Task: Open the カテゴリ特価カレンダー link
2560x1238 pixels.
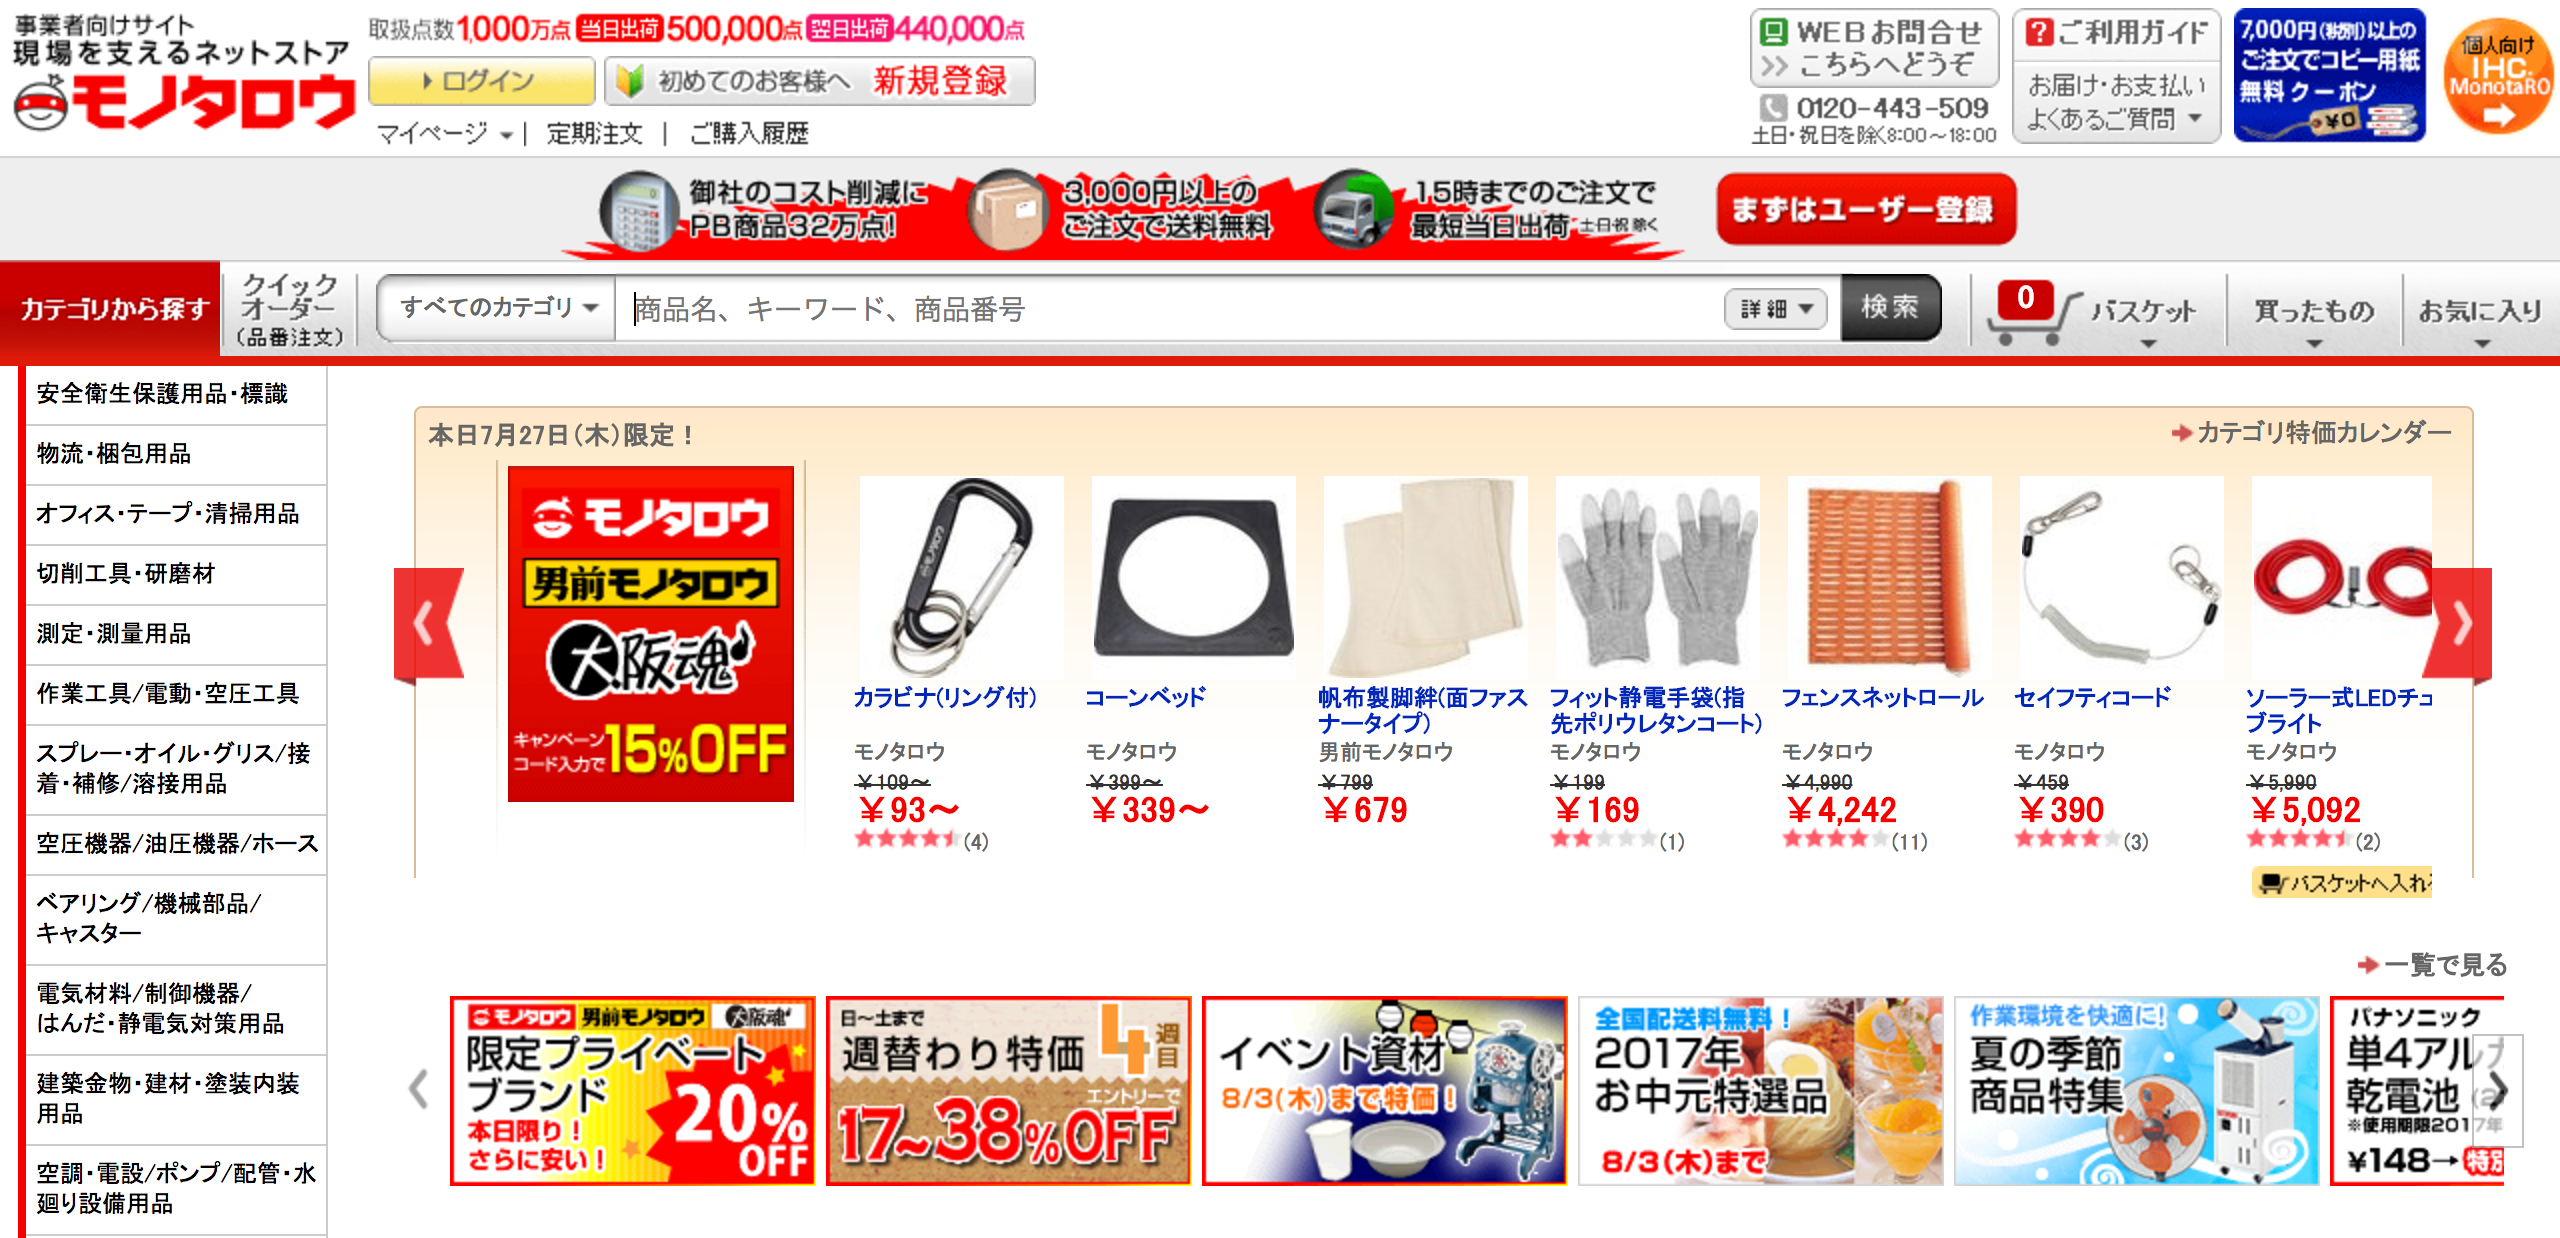Action: pos(2311,433)
